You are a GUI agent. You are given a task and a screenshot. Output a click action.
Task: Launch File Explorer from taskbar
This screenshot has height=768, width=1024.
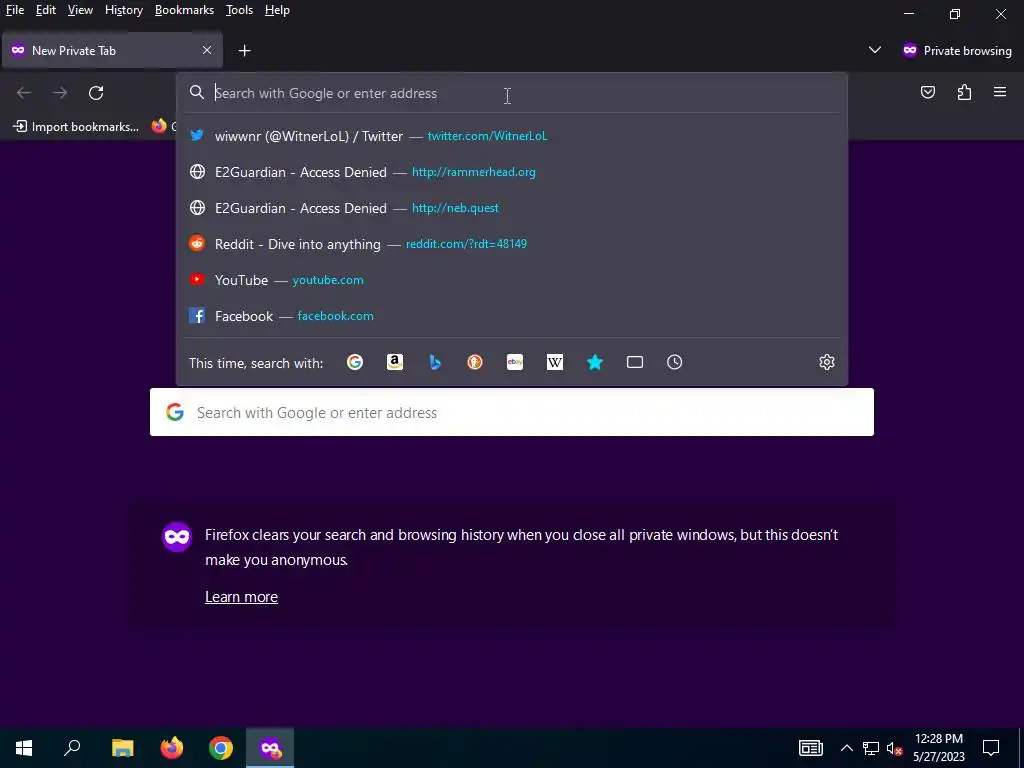pyautogui.click(x=122, y=748)
